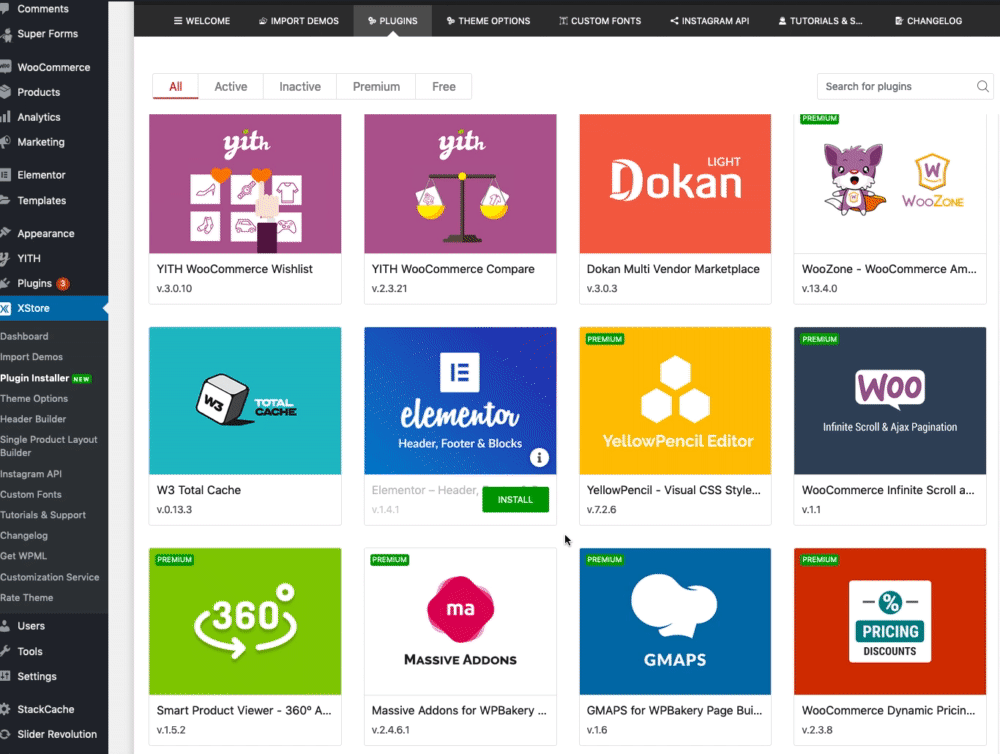Filter plugins by Active
This screenshot has width=1000, height=754.
(230, 87)
